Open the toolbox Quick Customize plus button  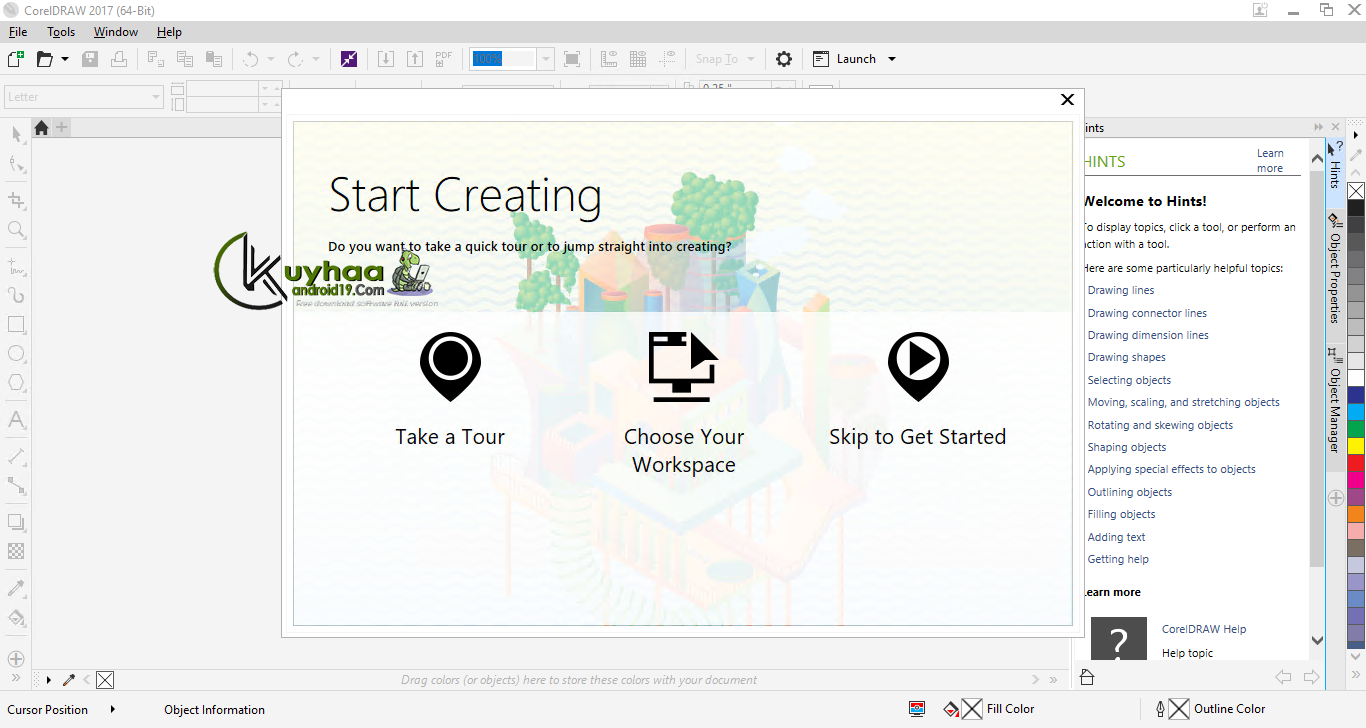click(16, 659)
